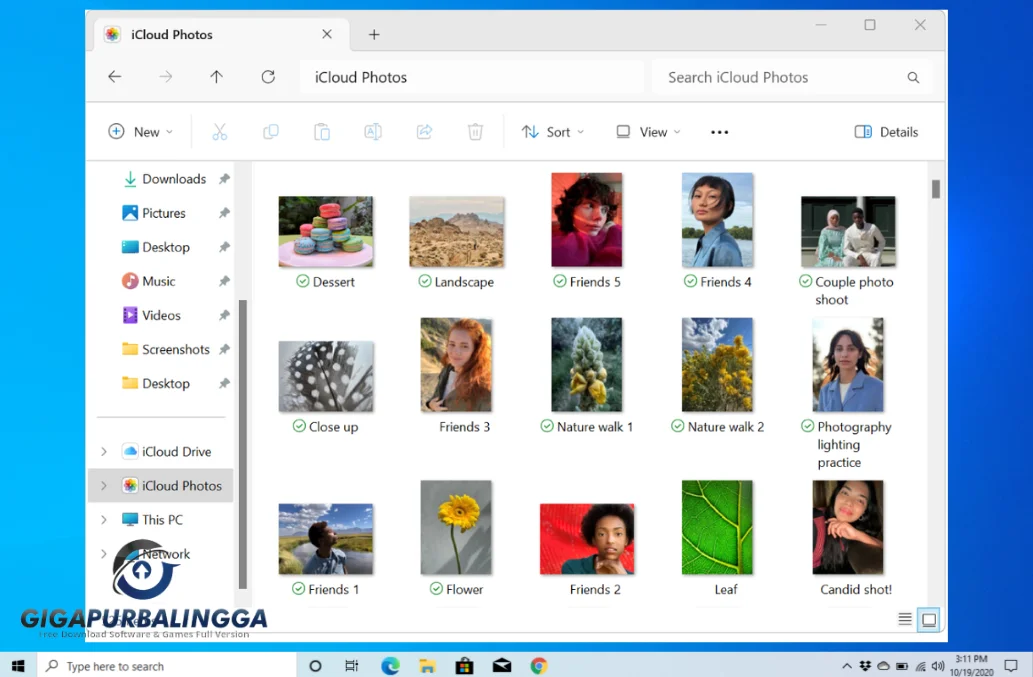1033x677 pixels.
Task: Click the Copy icon in toolbar
Action: 271,132
